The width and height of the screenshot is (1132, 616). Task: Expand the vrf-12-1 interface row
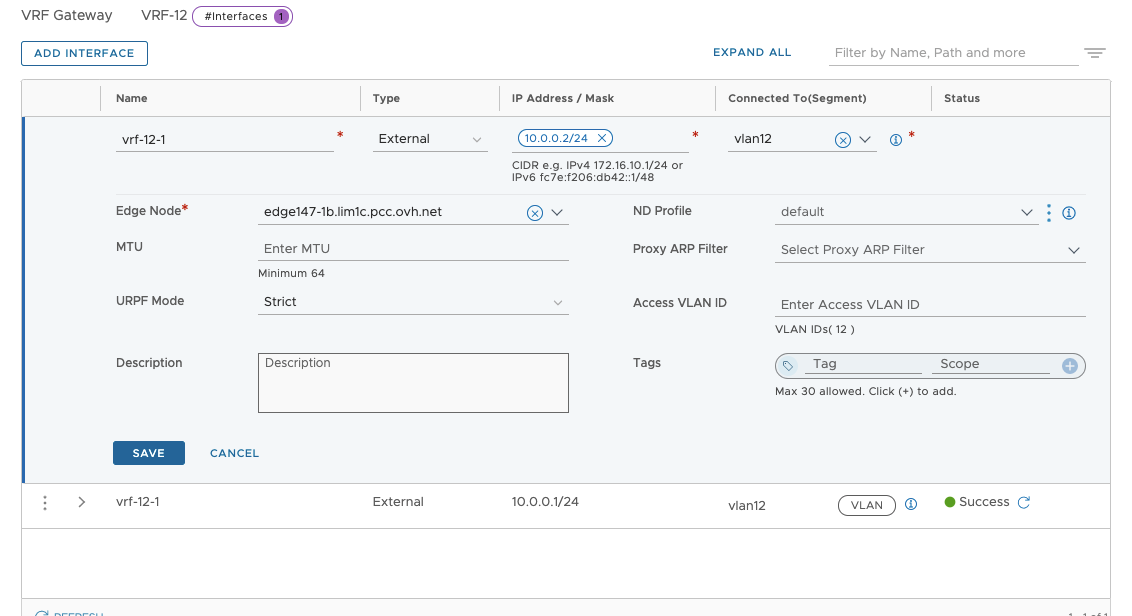point(82,503)
